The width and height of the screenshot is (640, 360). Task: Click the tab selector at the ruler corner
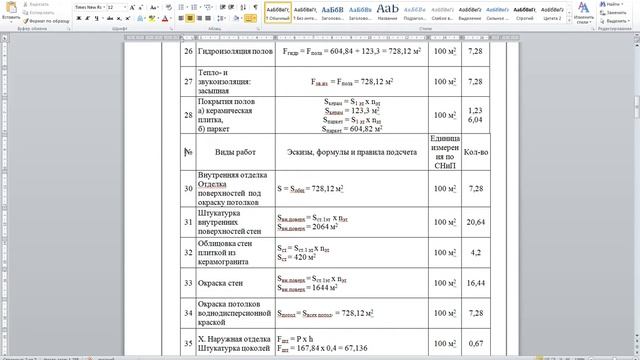tap(4, 38)
